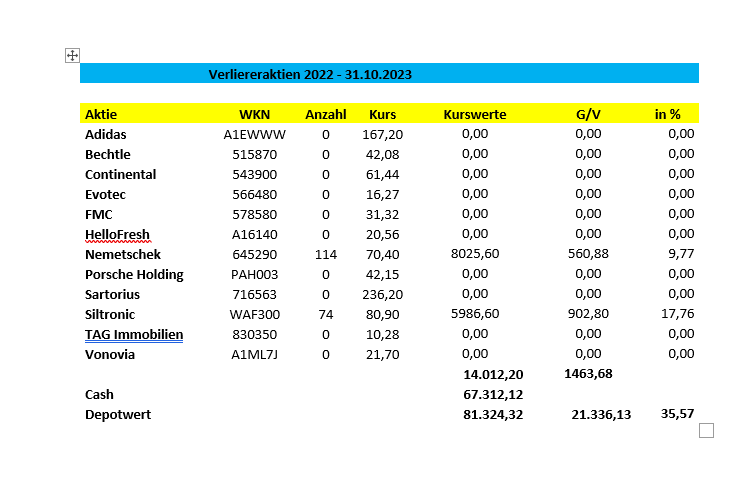Select the 'Adidas' stock name cell

click(x=105, y=135)
